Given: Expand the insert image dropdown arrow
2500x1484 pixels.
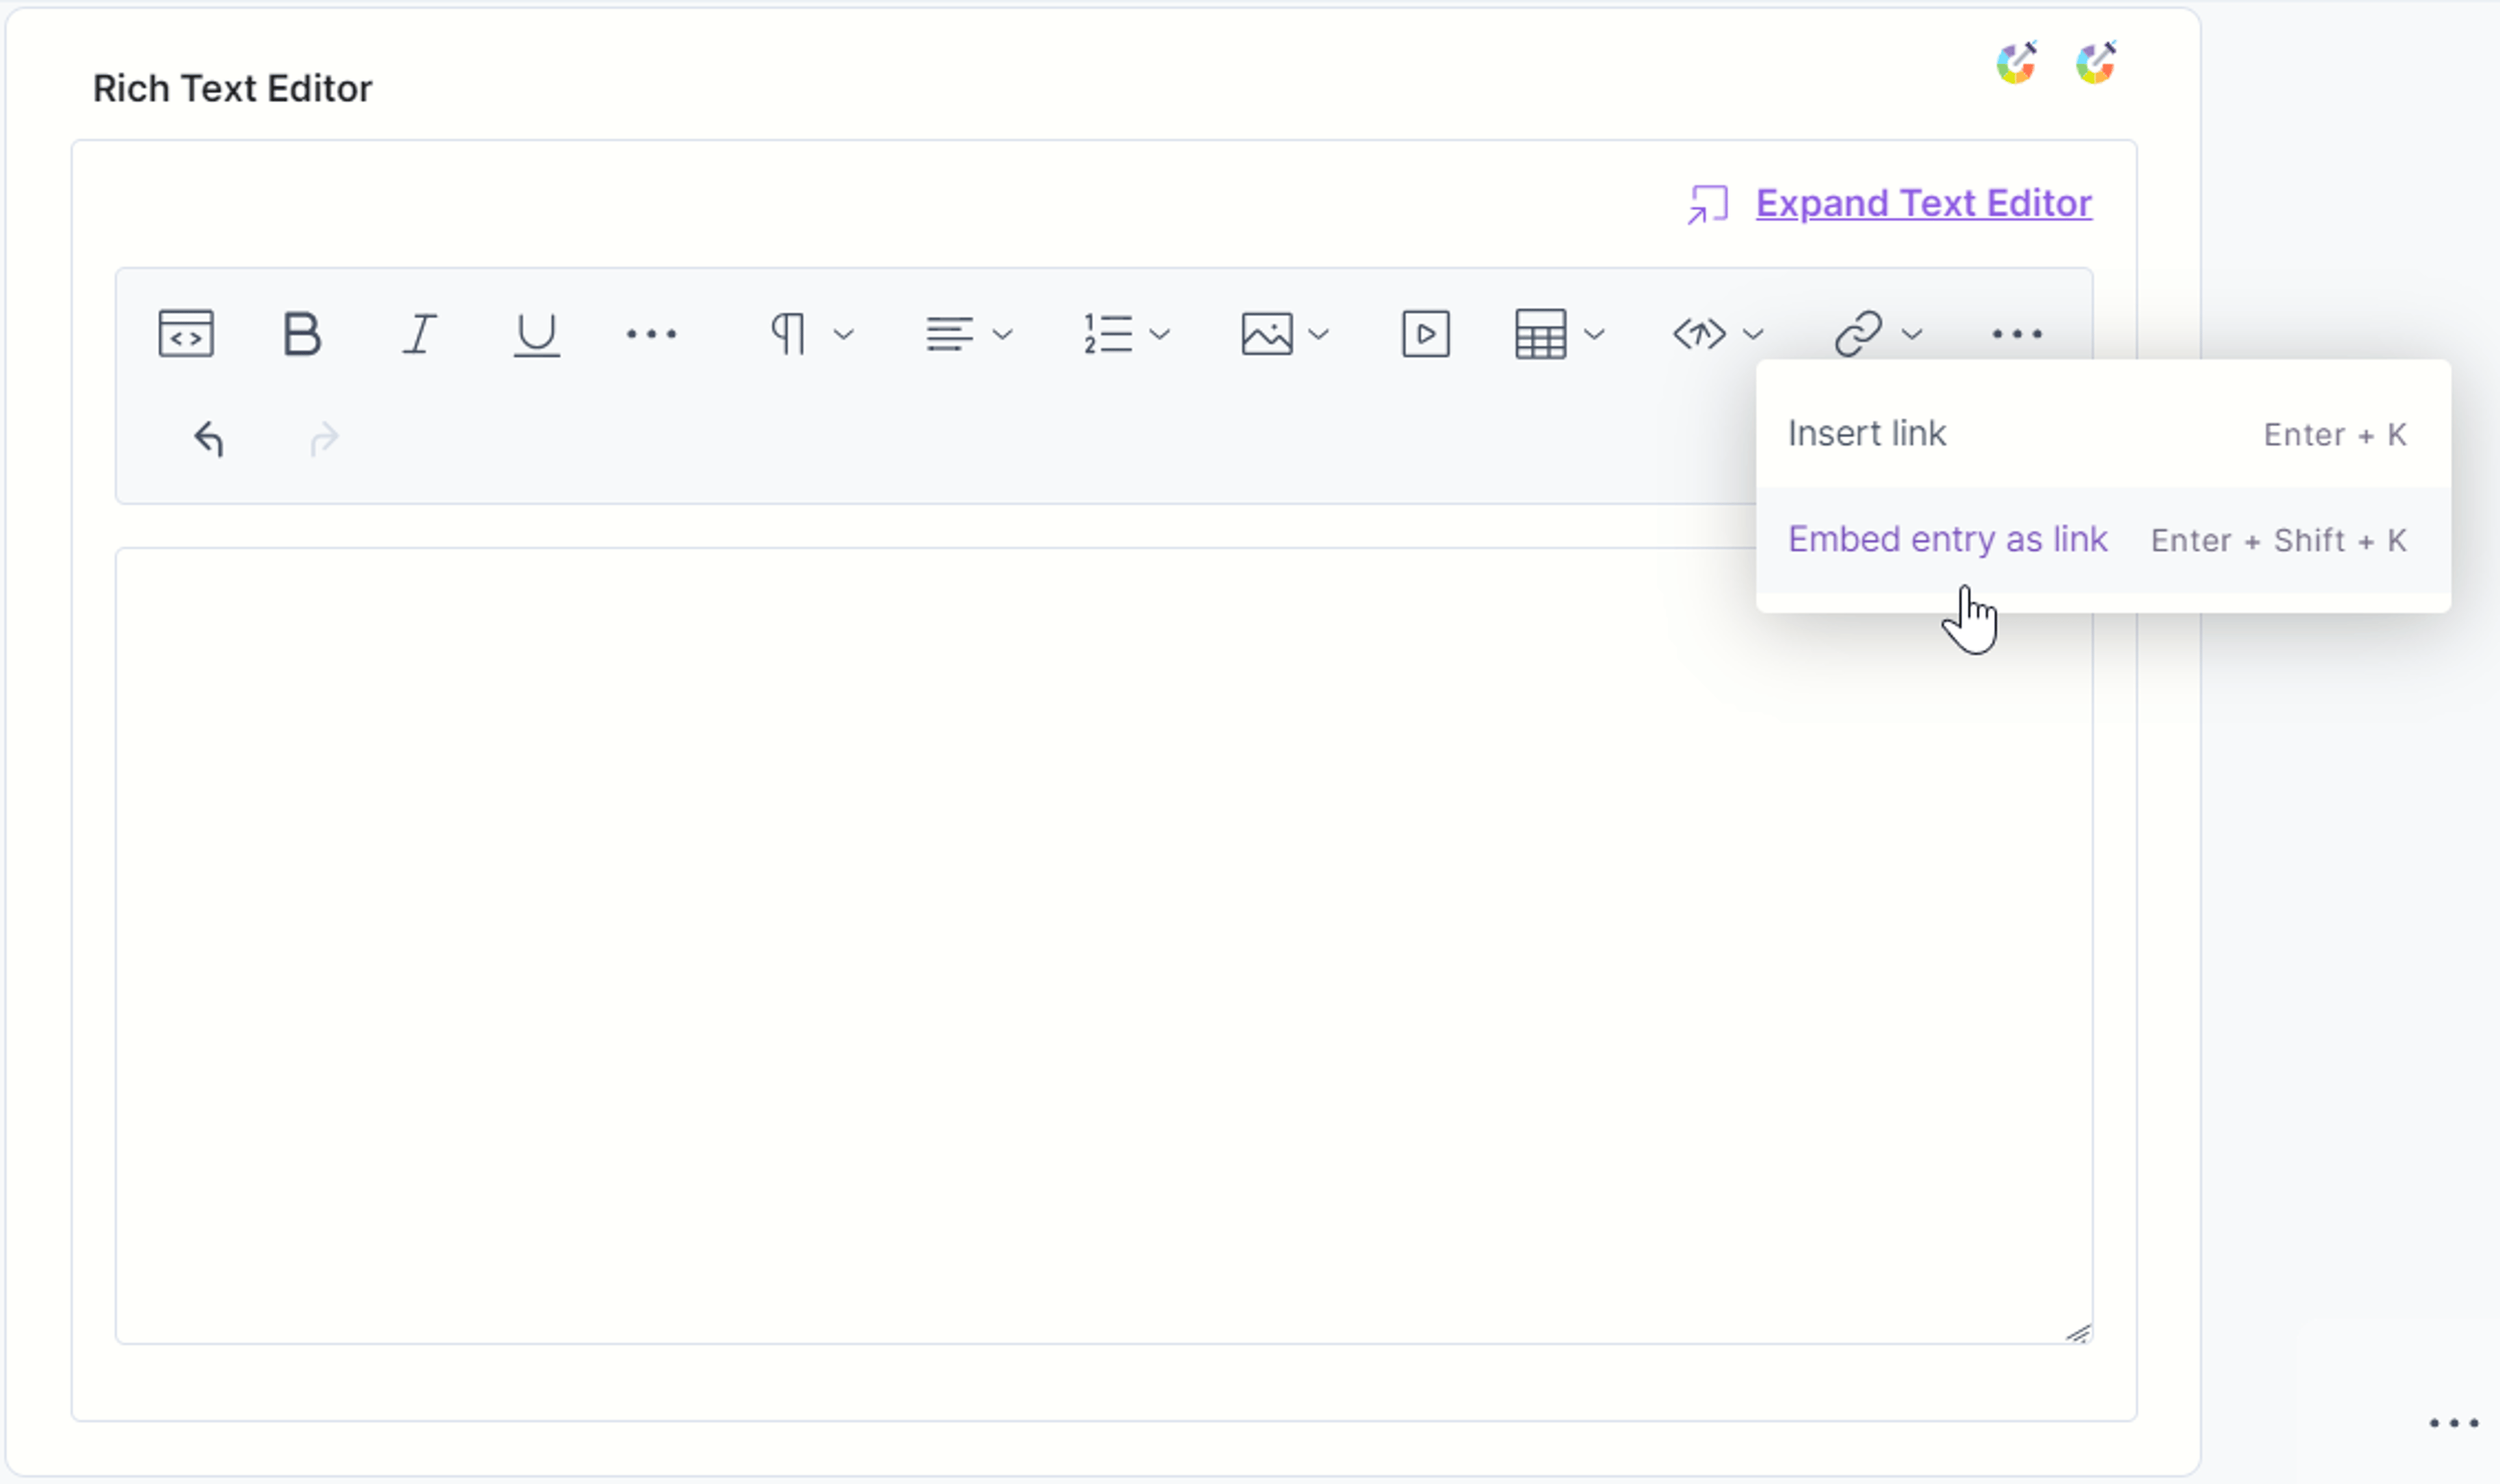Looking at the screenshot, I should click(1319, 334).
